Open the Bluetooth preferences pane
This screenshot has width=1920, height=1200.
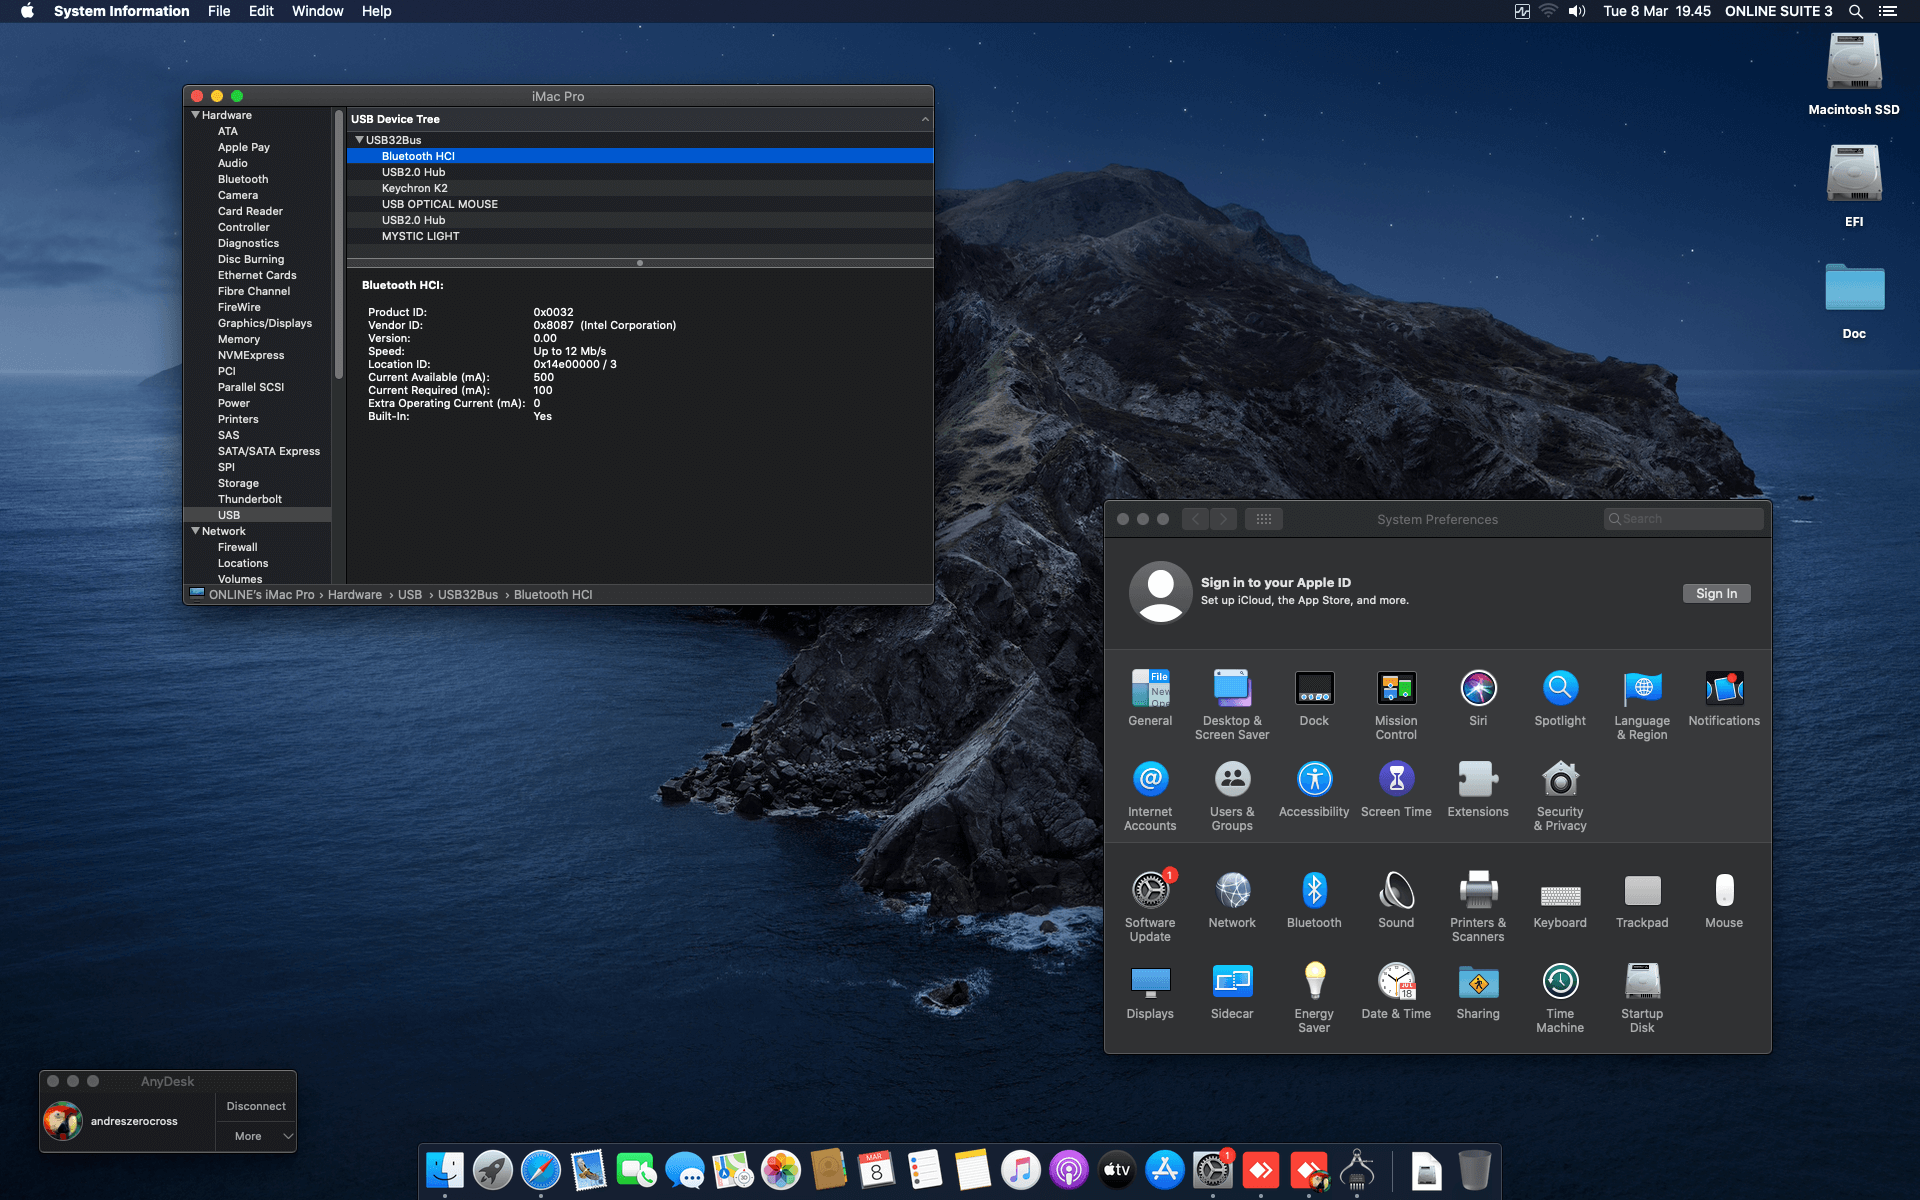(x=1314, y=893)
